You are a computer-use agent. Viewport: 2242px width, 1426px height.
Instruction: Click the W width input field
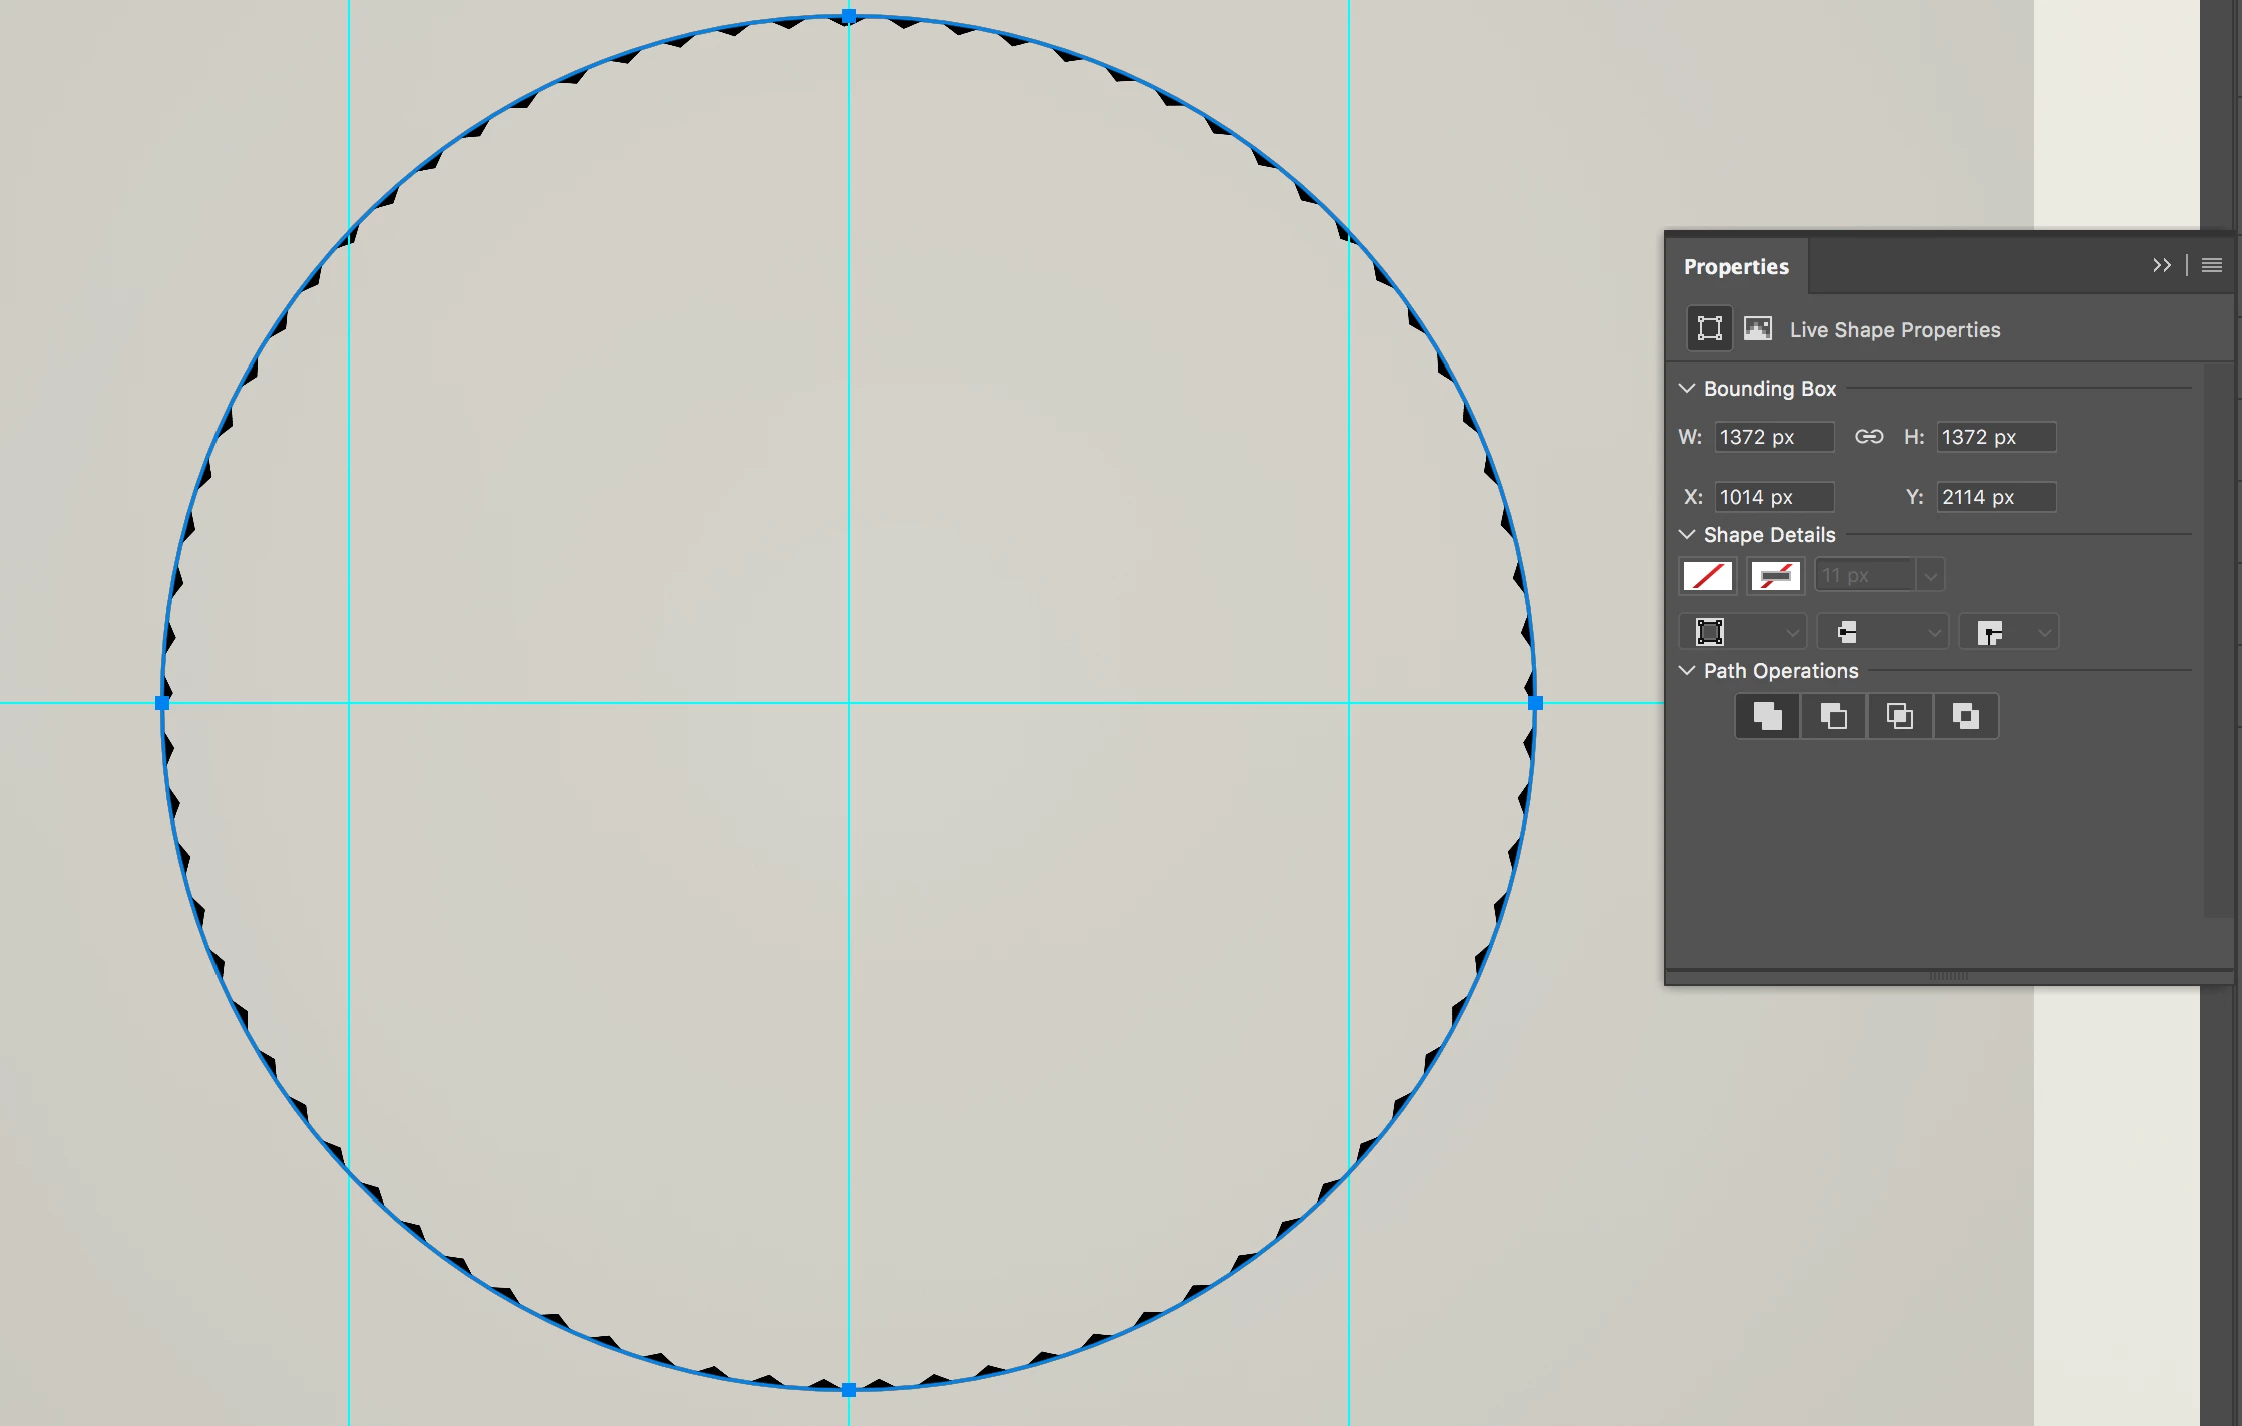tap(1773, 437)
